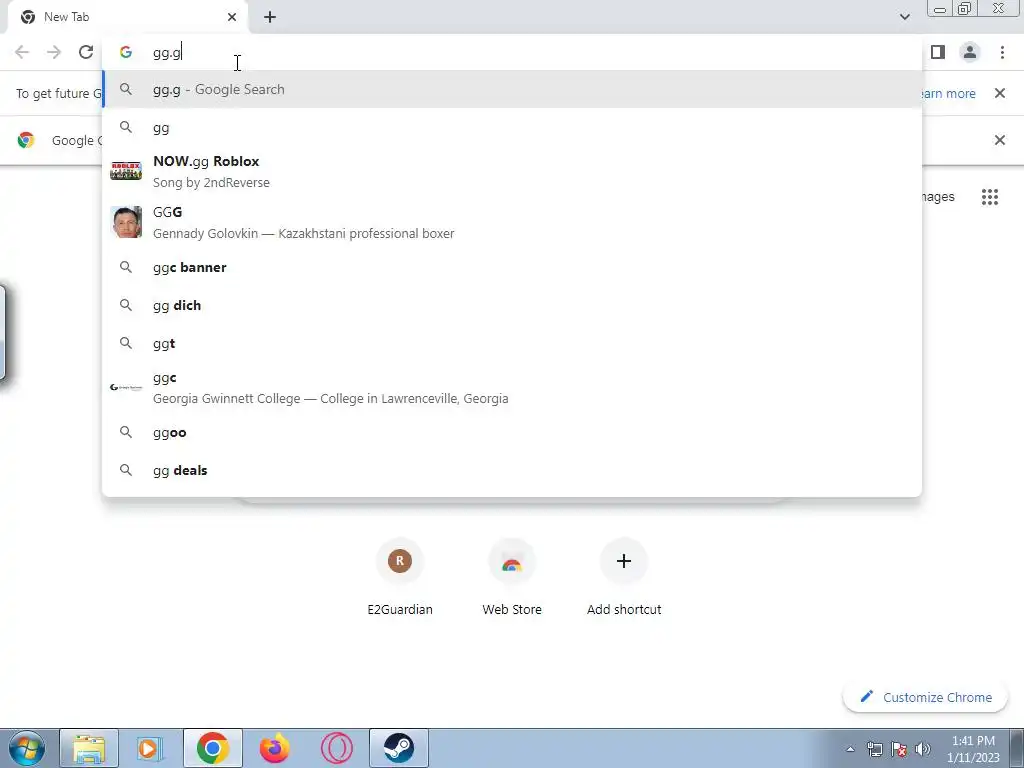The image size is (1024, 768).
Task: Click the Add shortcut plus button
Action: pyautogui.click(x=624, y=561)
